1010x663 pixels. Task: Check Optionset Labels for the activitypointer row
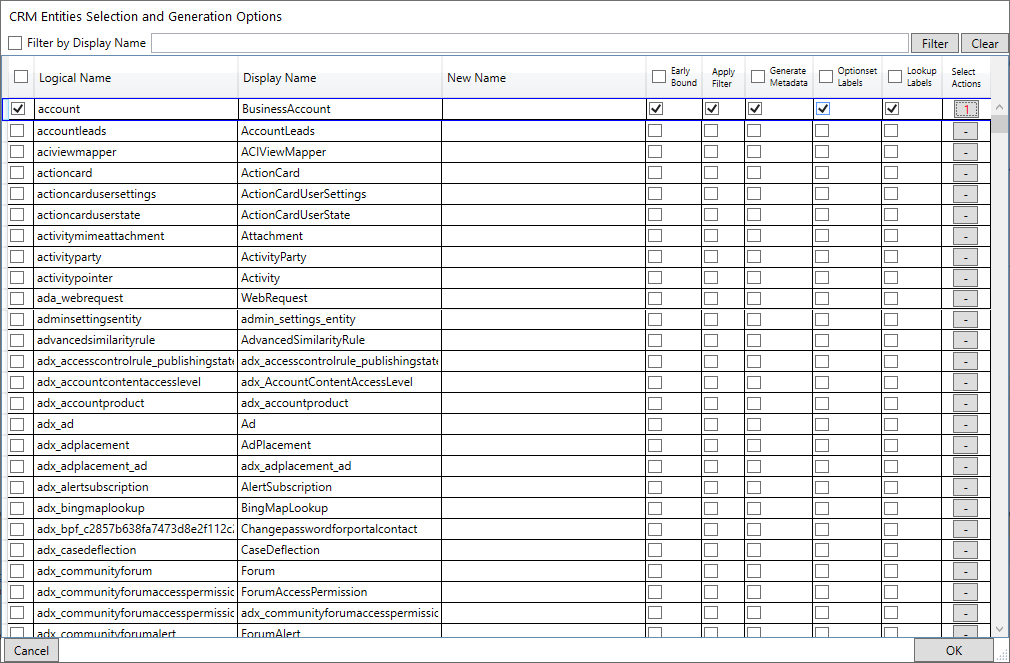[x=821, y=278]
